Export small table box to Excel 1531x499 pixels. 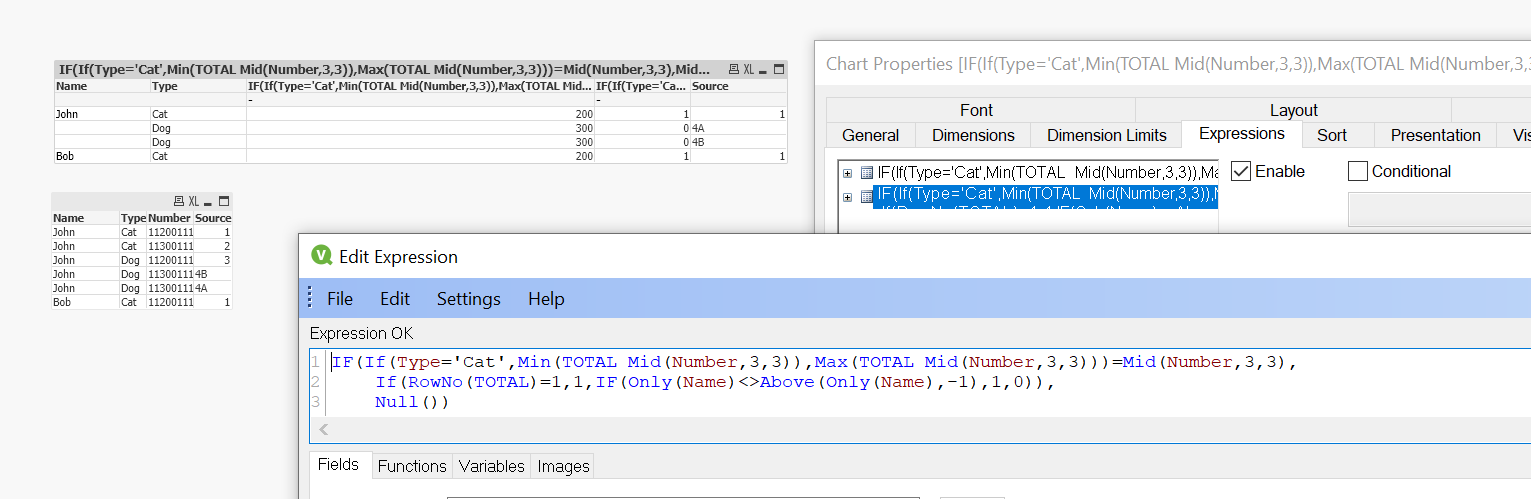[193, 202]
